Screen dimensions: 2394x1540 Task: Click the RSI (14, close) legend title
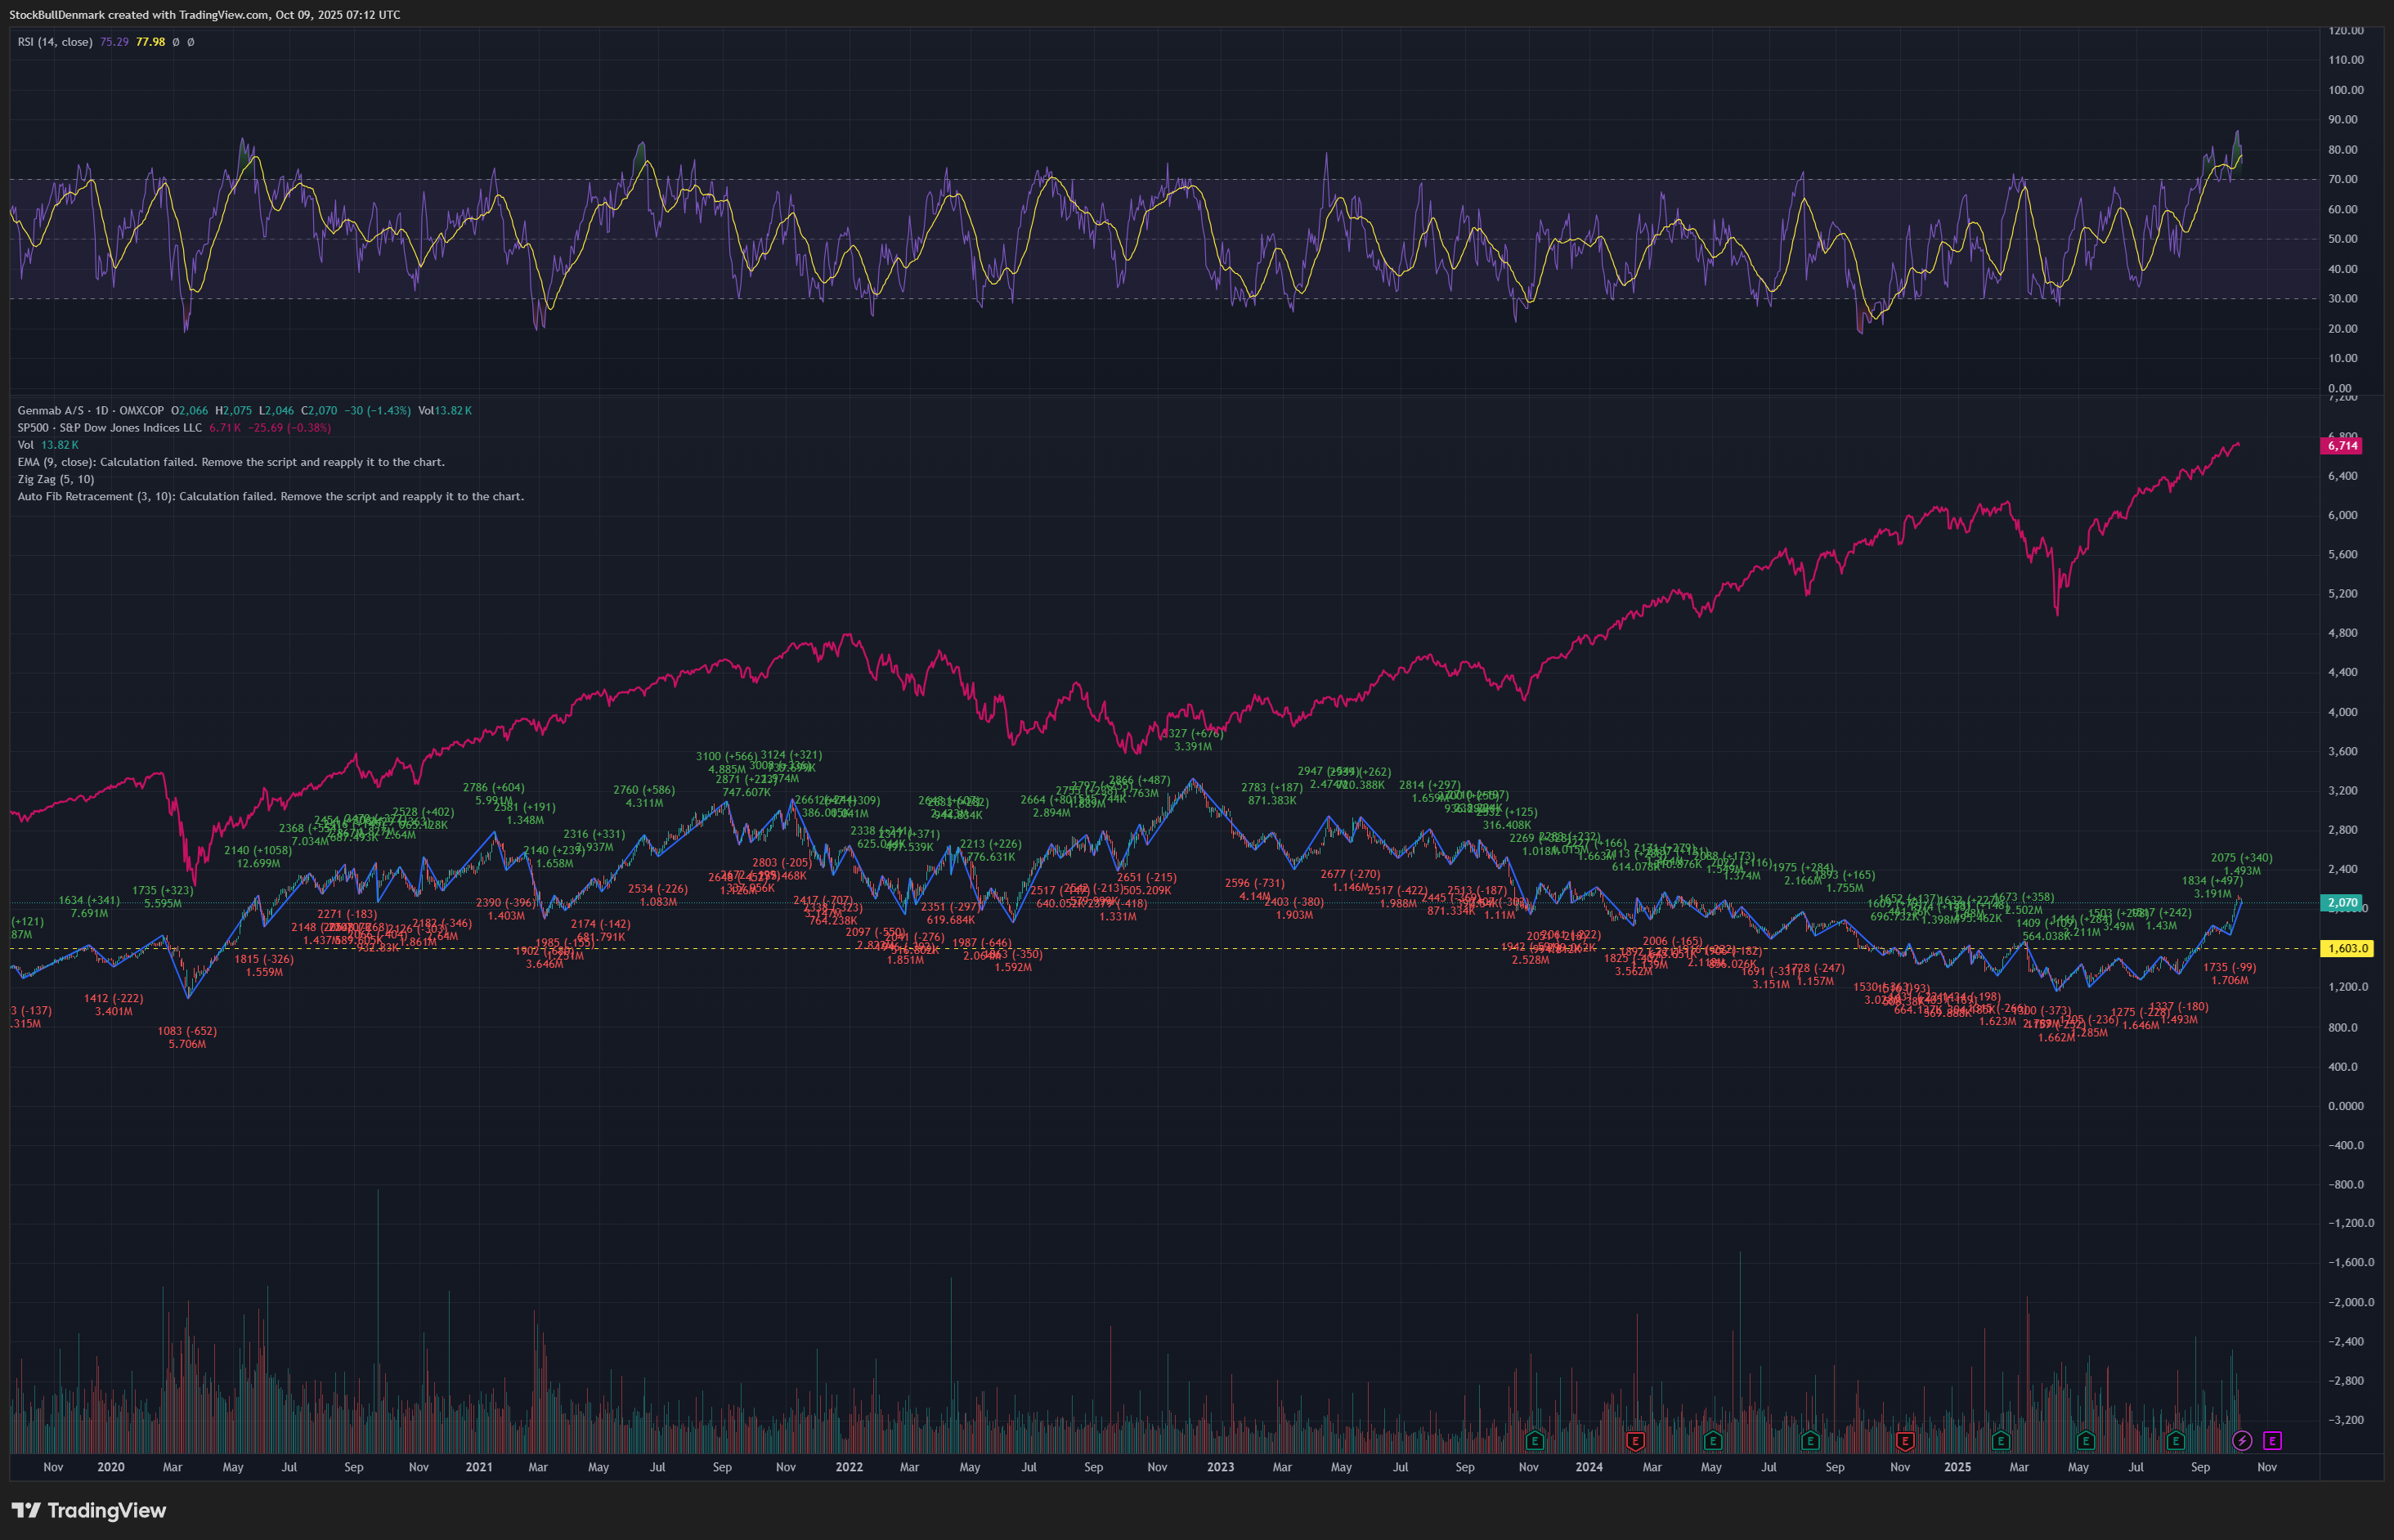click(55, 42)
